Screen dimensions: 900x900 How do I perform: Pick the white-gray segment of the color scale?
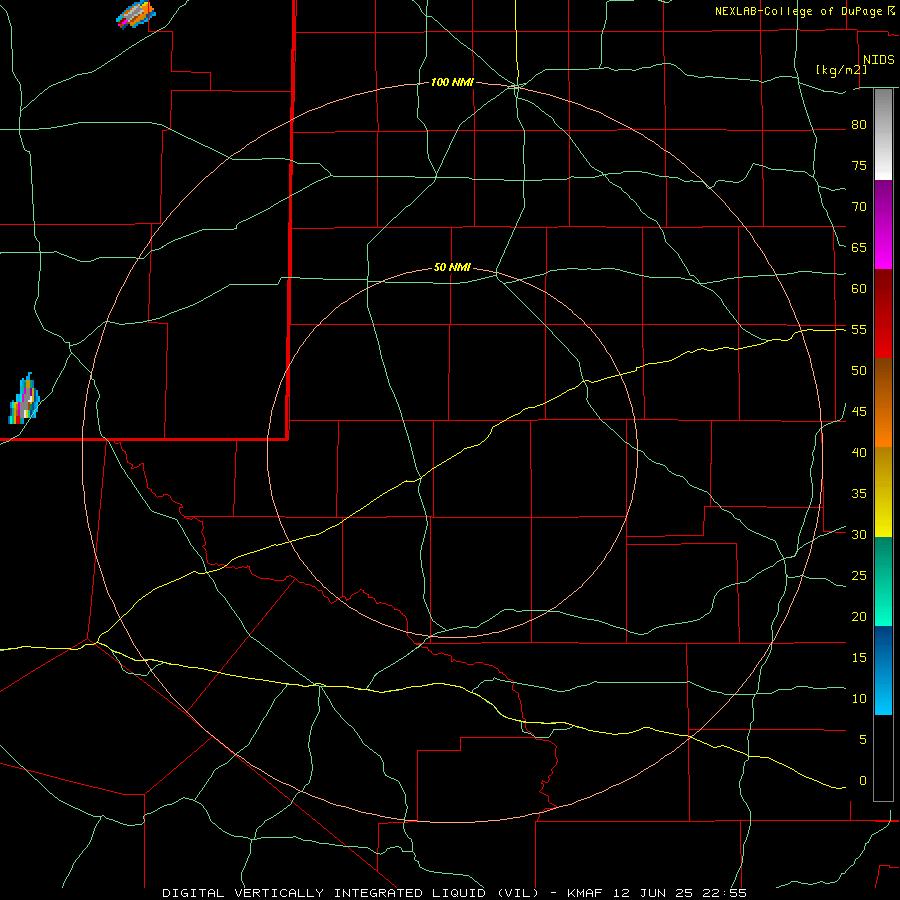883,134
